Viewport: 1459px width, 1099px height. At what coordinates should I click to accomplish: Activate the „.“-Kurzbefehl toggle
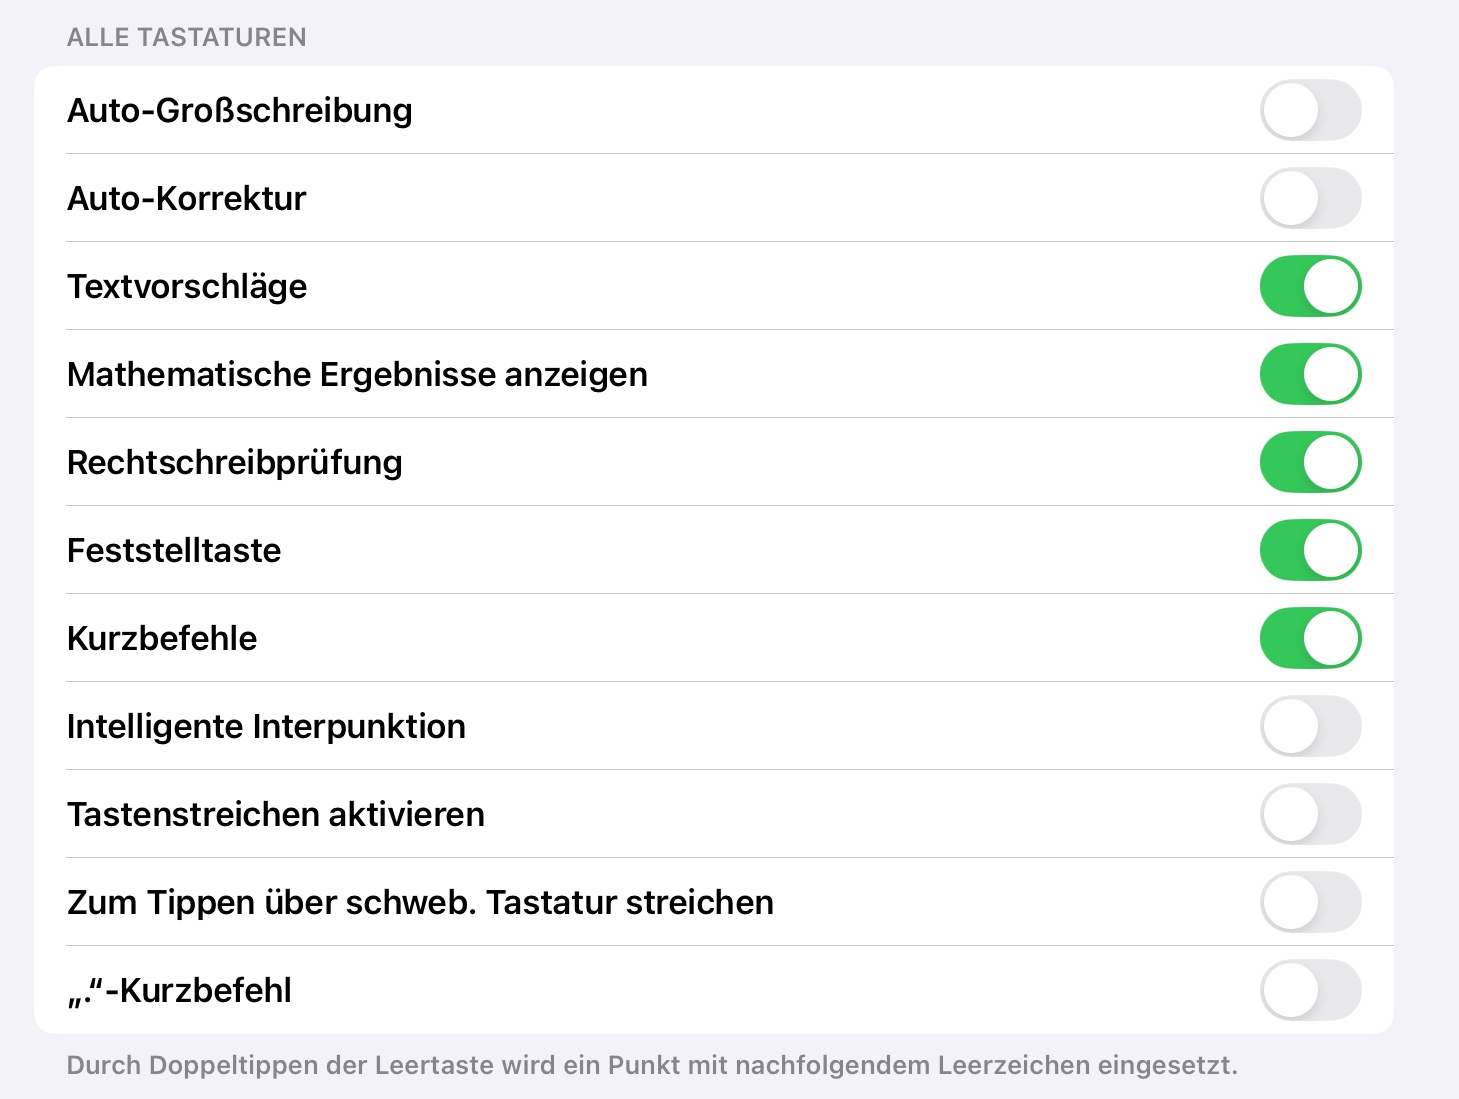(x=1310, y=990)
